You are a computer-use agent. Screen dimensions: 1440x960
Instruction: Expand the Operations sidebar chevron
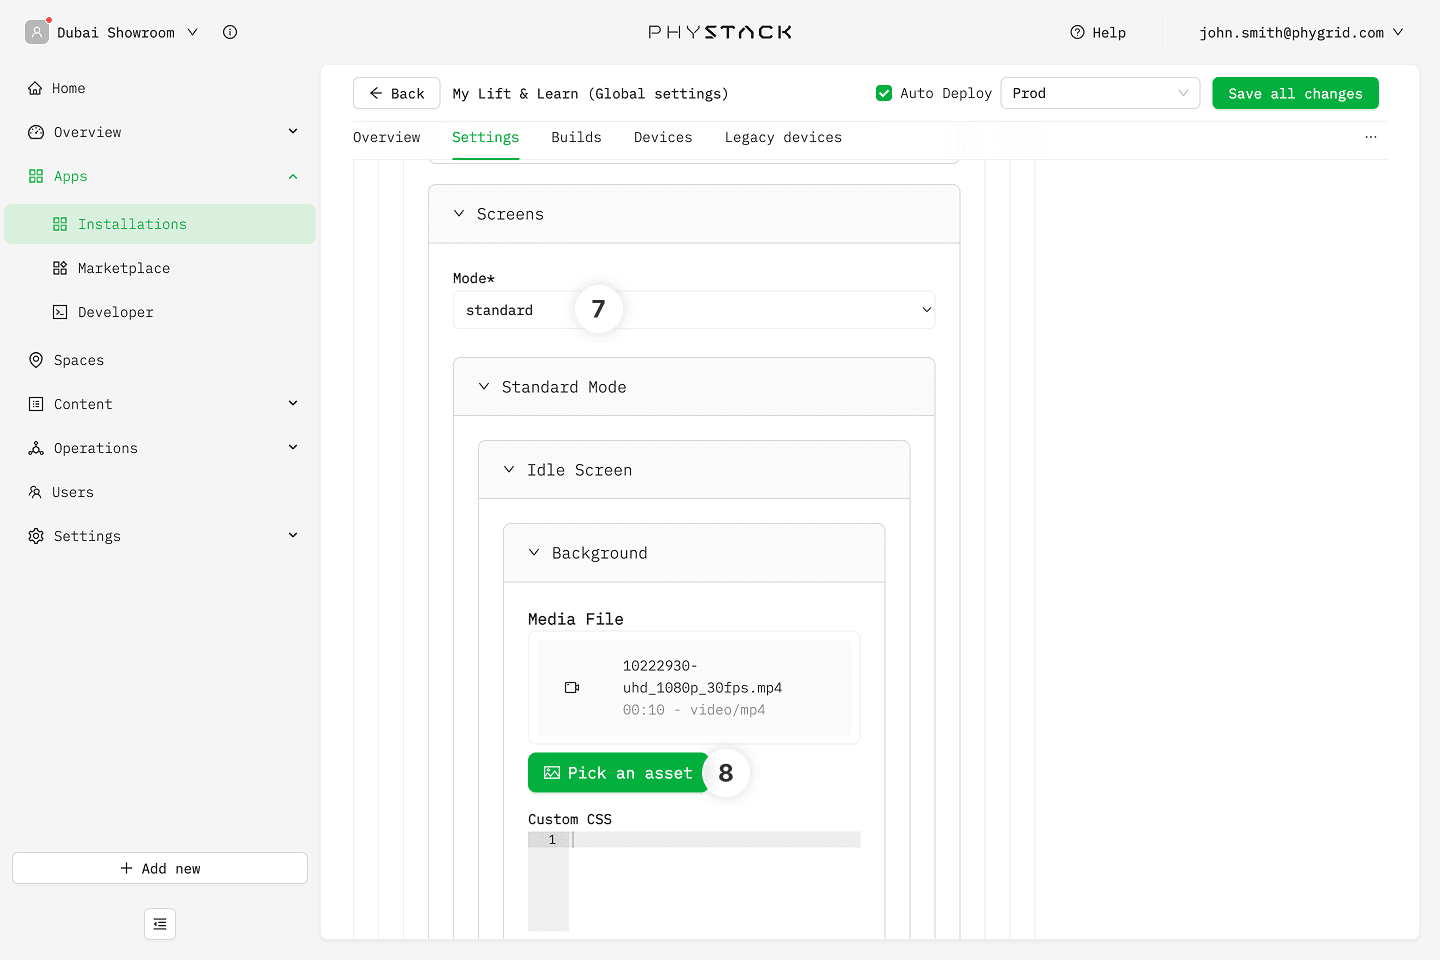(293, 448)
